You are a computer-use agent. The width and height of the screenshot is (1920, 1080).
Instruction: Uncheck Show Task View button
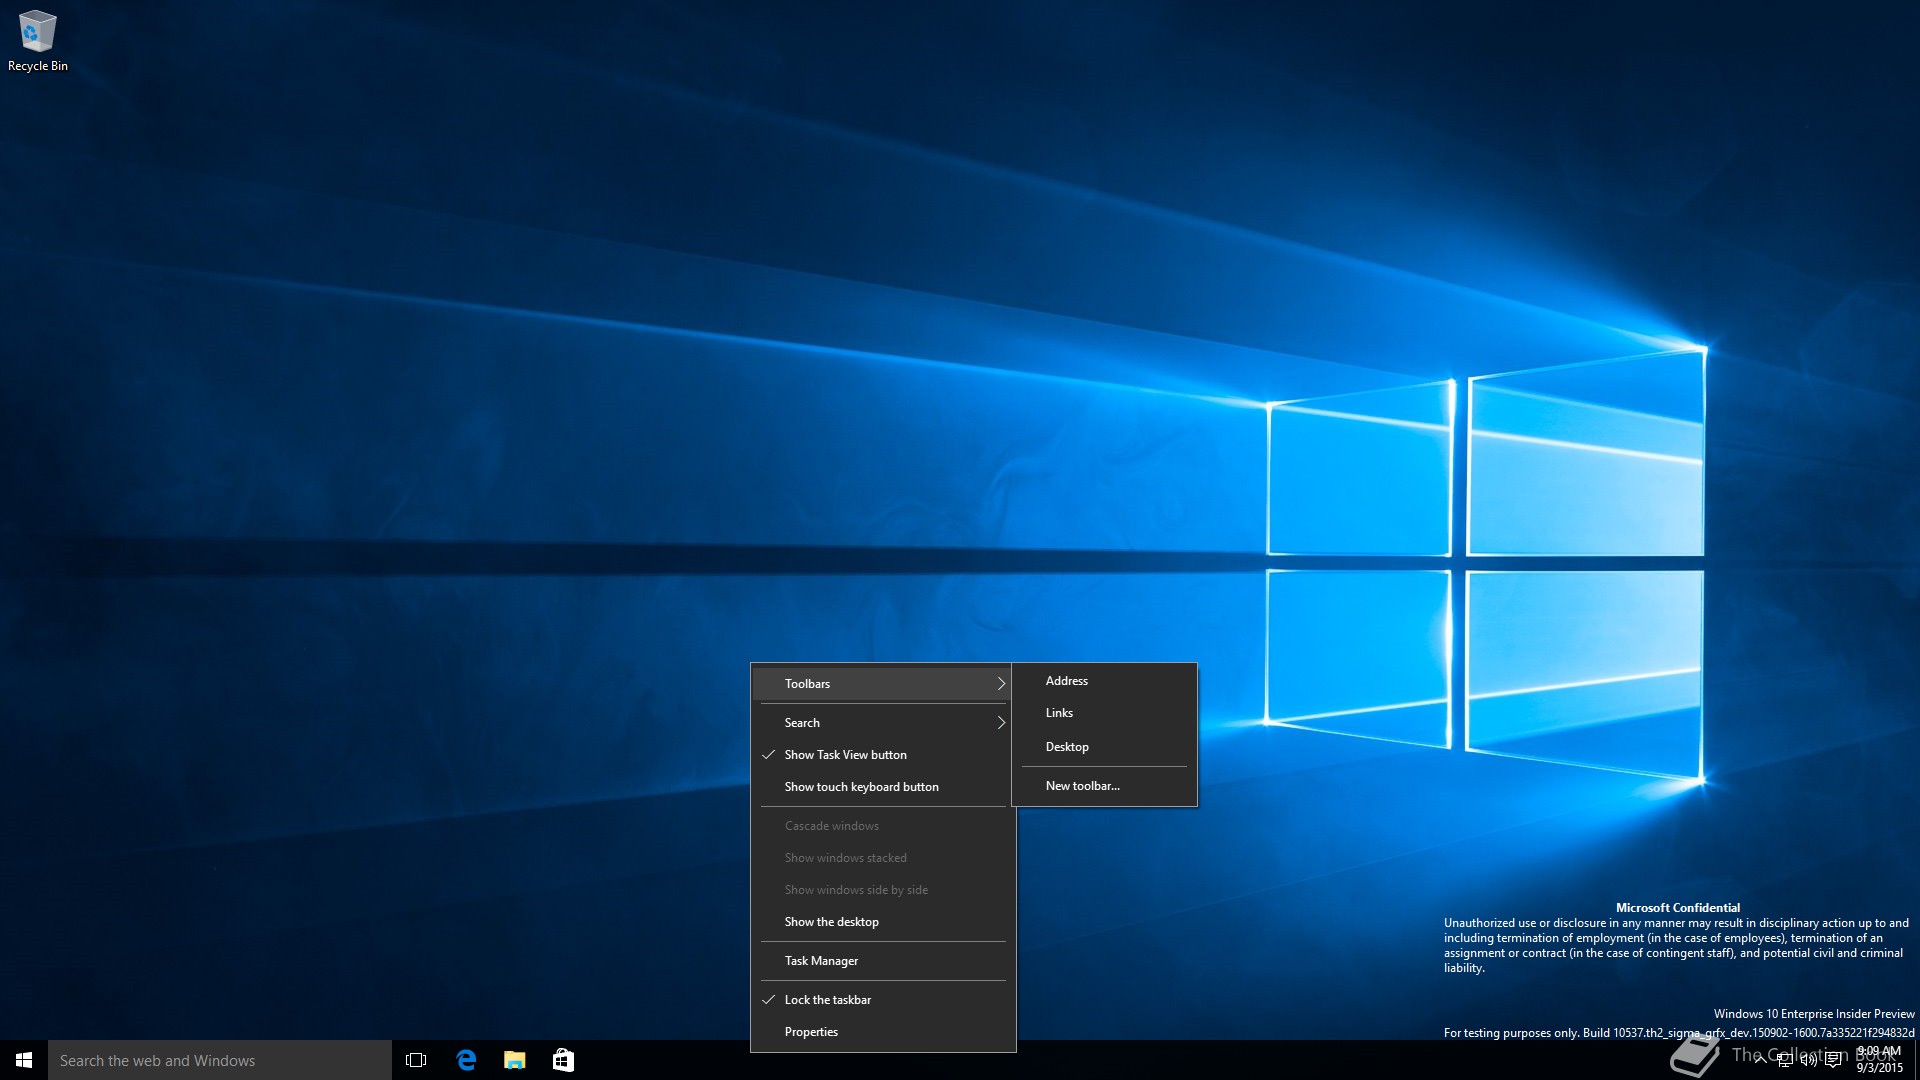883,755
